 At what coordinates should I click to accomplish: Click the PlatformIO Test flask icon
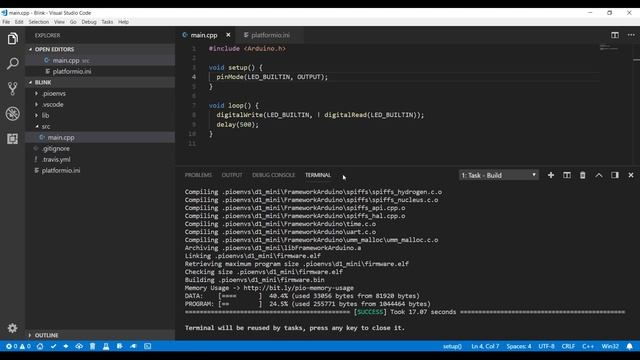coord(106,346)
